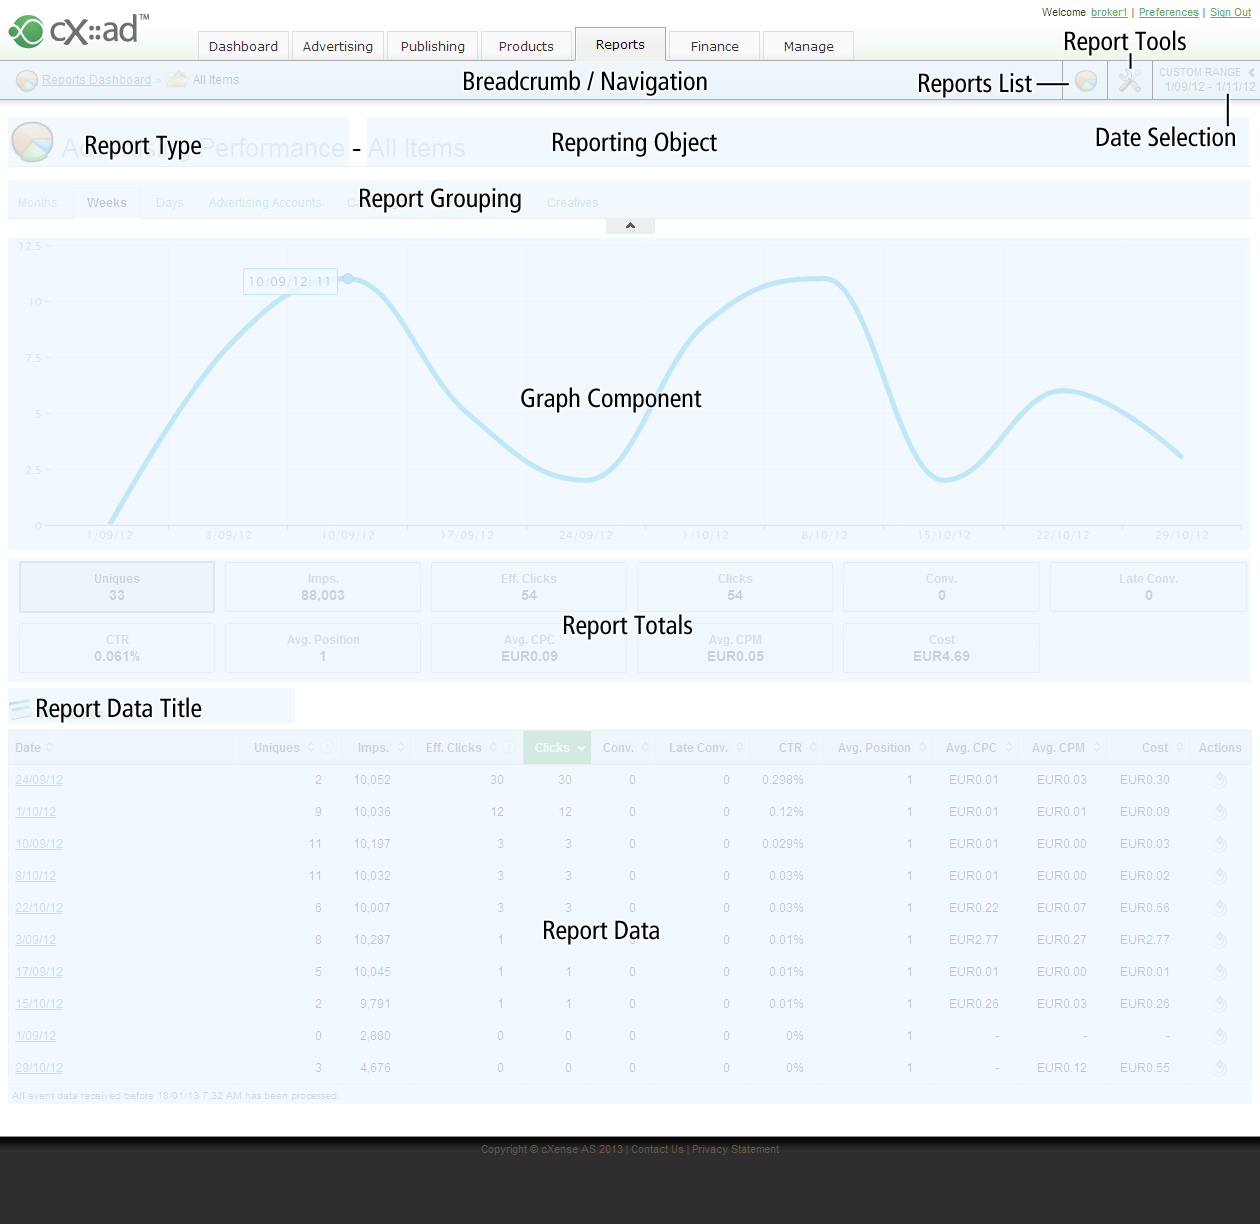Select the Cost totals metric box
Image resolution: width=1260 pixels, height=1224 pixels.
tap(941, 648)
